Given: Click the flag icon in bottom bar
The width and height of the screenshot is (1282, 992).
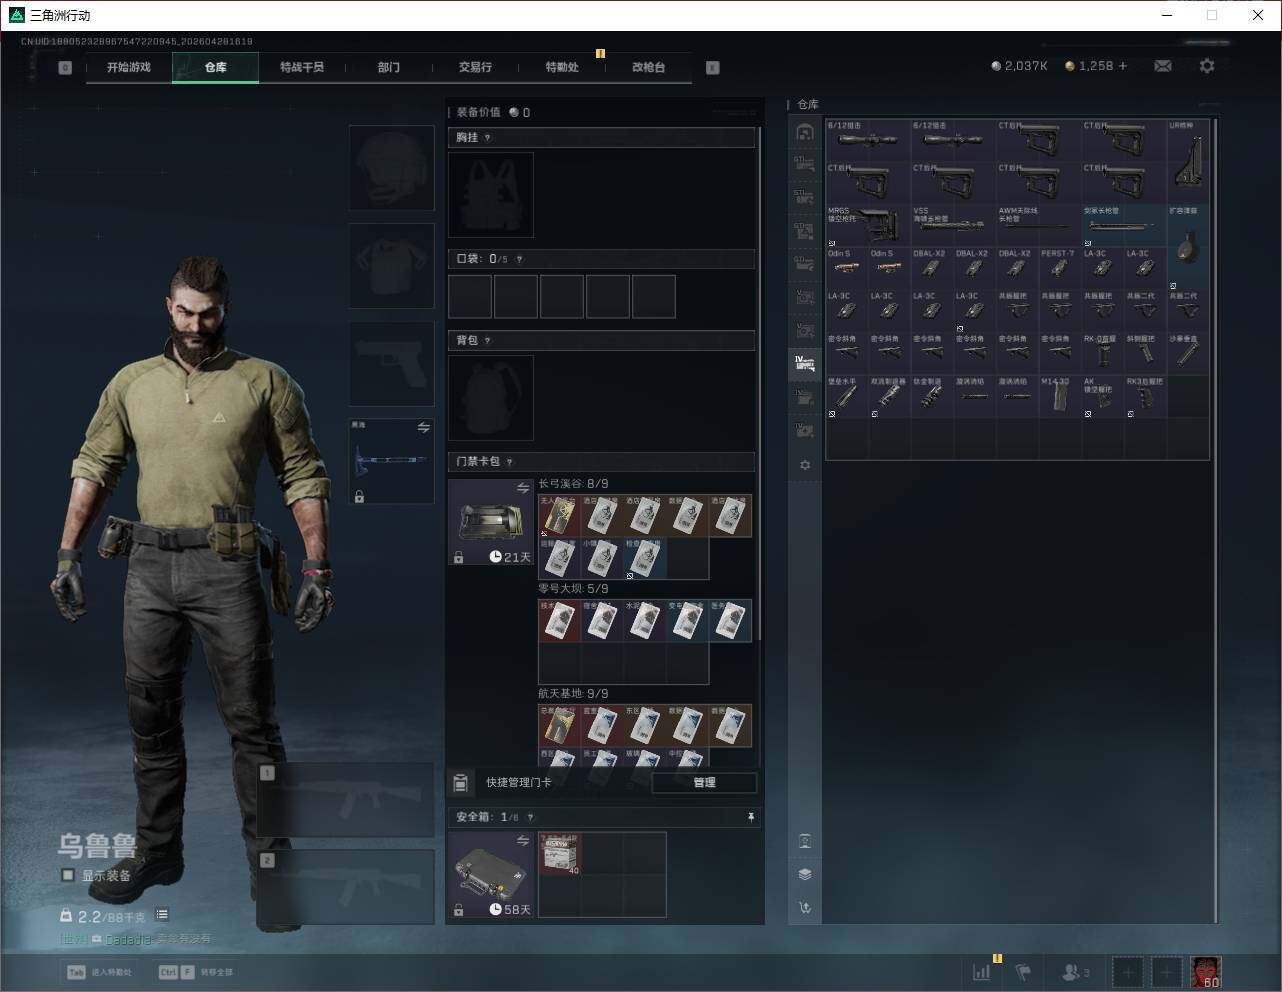Looking at the screenshot, I should [x=1024, y=971].
